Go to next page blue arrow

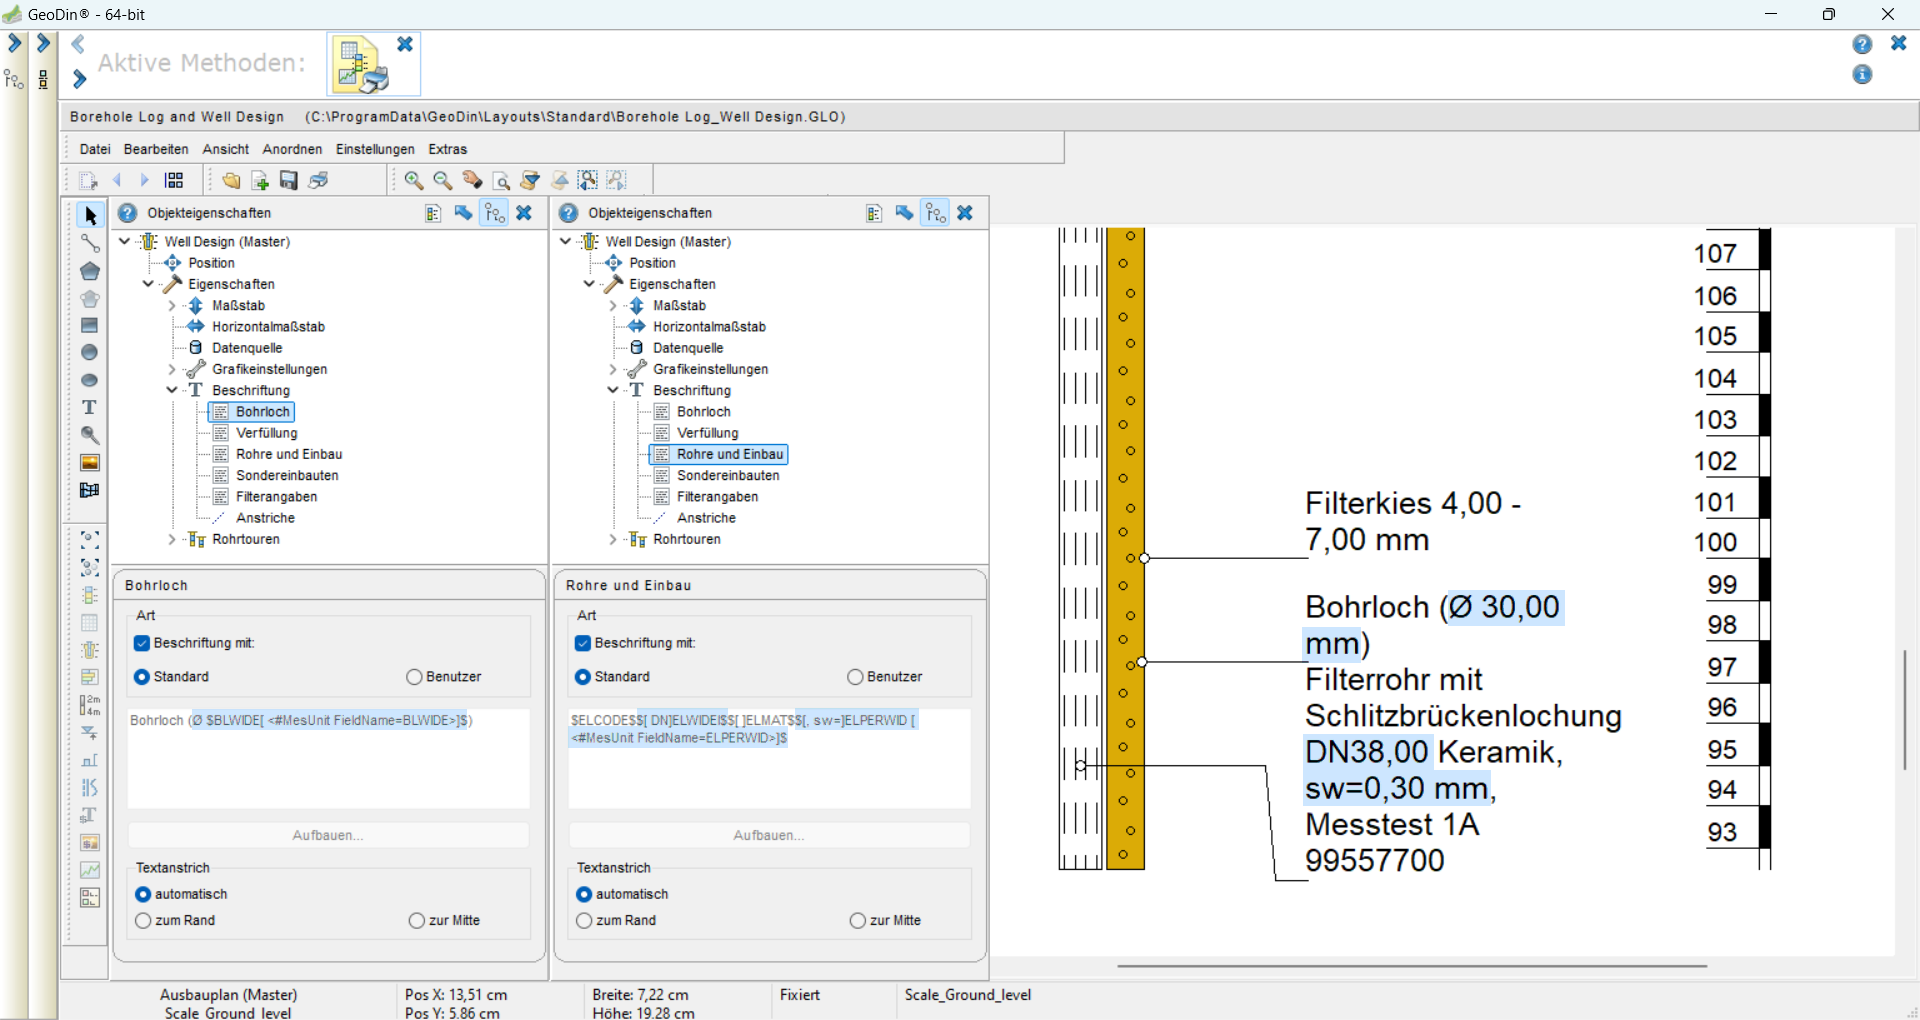pyautogui.click(x=145, y=180)
